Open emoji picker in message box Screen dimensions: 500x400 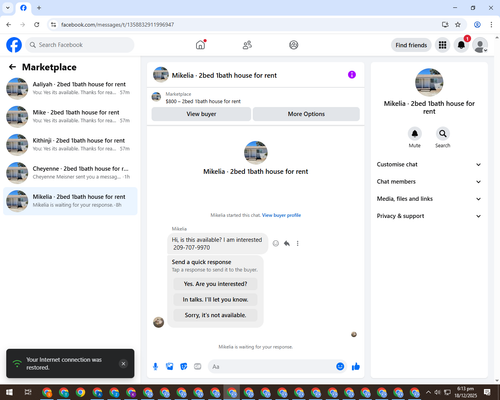point(340,367)
